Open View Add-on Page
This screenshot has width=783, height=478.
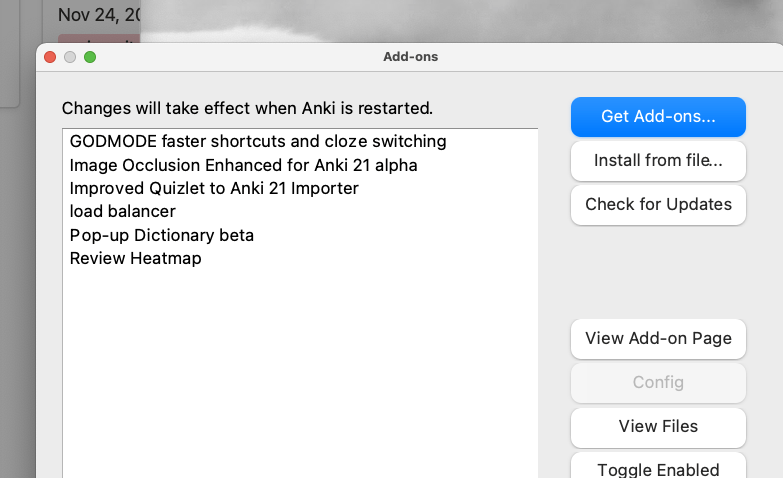[658, 338]
